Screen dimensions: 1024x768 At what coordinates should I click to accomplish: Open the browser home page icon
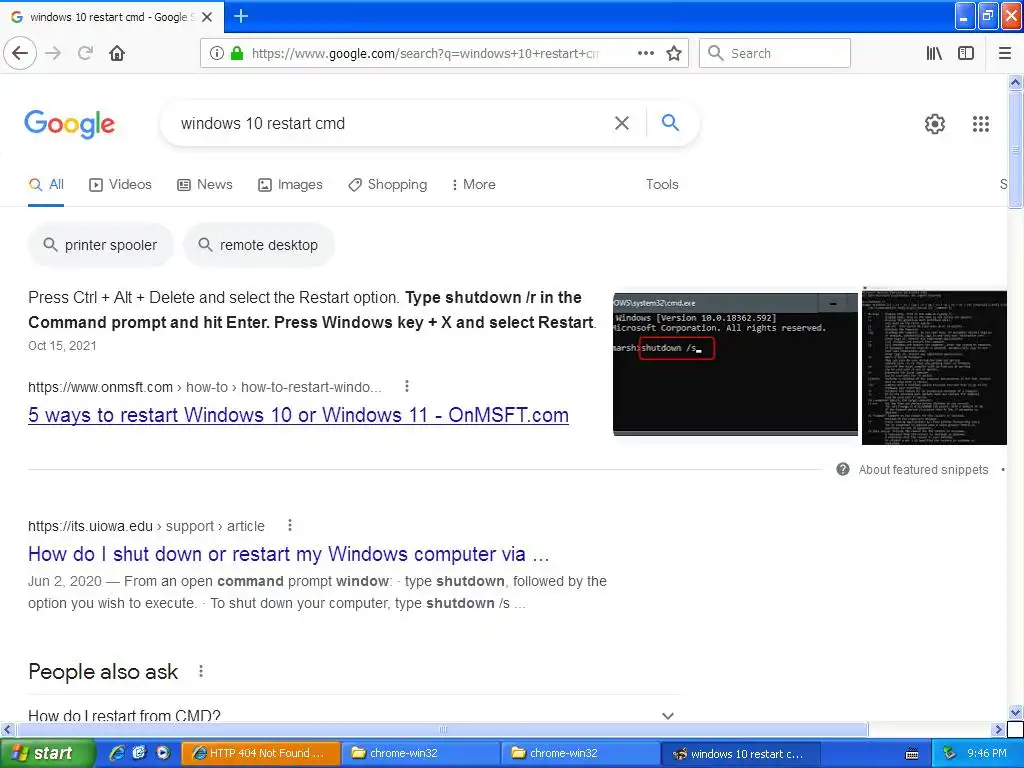pos(117,53)
